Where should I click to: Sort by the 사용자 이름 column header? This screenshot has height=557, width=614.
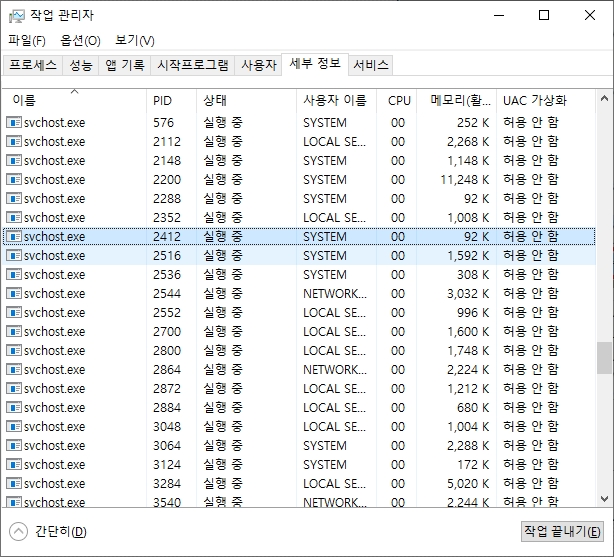tap(336, 101)
